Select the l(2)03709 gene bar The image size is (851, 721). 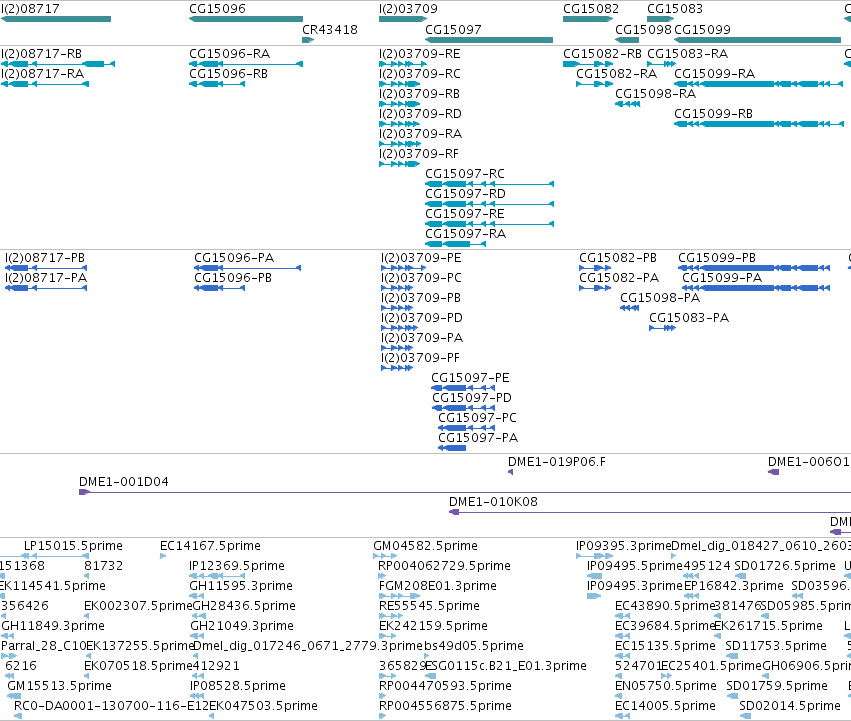click(x=403, y=19)
